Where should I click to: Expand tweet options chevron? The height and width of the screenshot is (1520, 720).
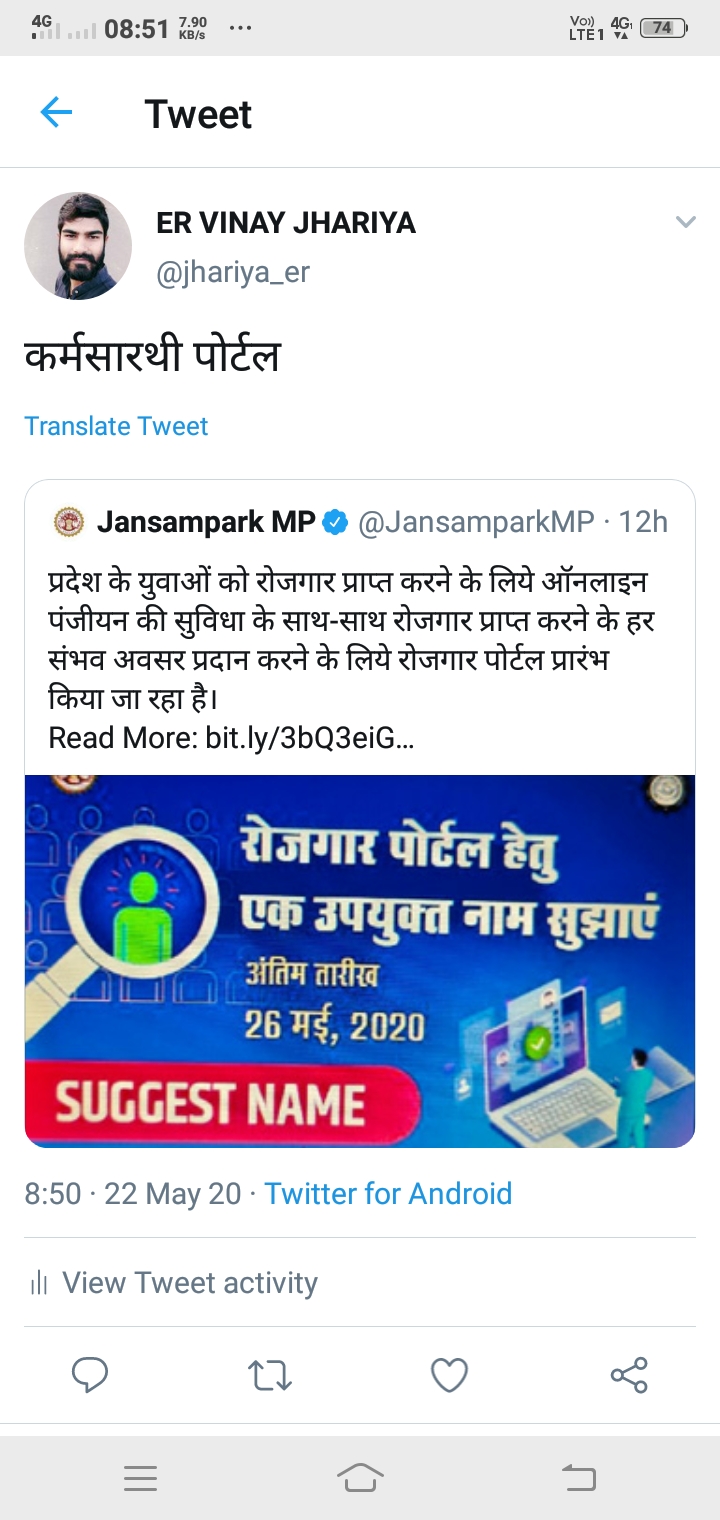pos(685,222)
